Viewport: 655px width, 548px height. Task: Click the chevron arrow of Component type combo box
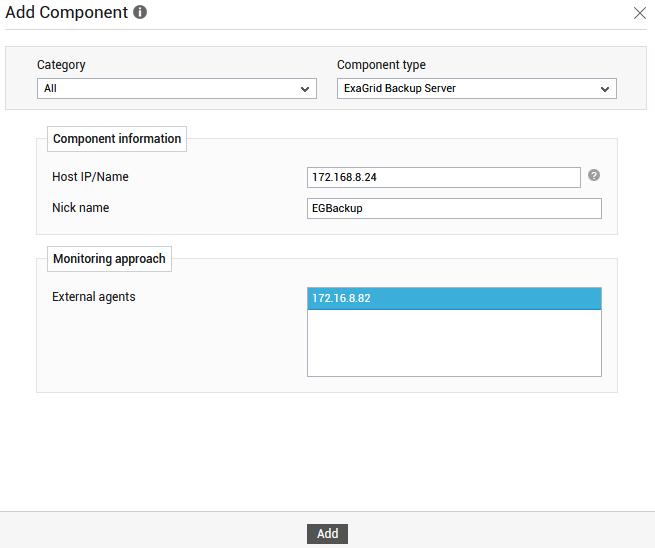(604, 89)
